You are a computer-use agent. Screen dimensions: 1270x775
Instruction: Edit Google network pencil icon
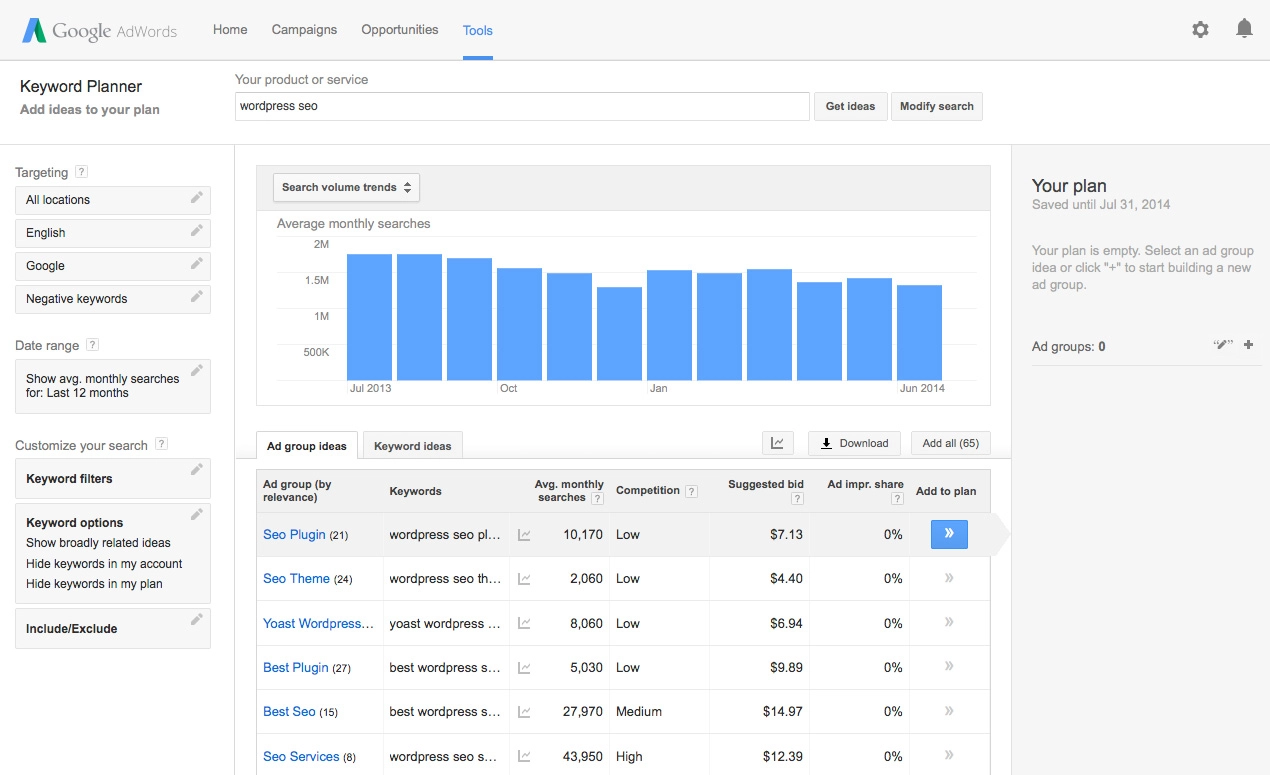tap(197, 264)
